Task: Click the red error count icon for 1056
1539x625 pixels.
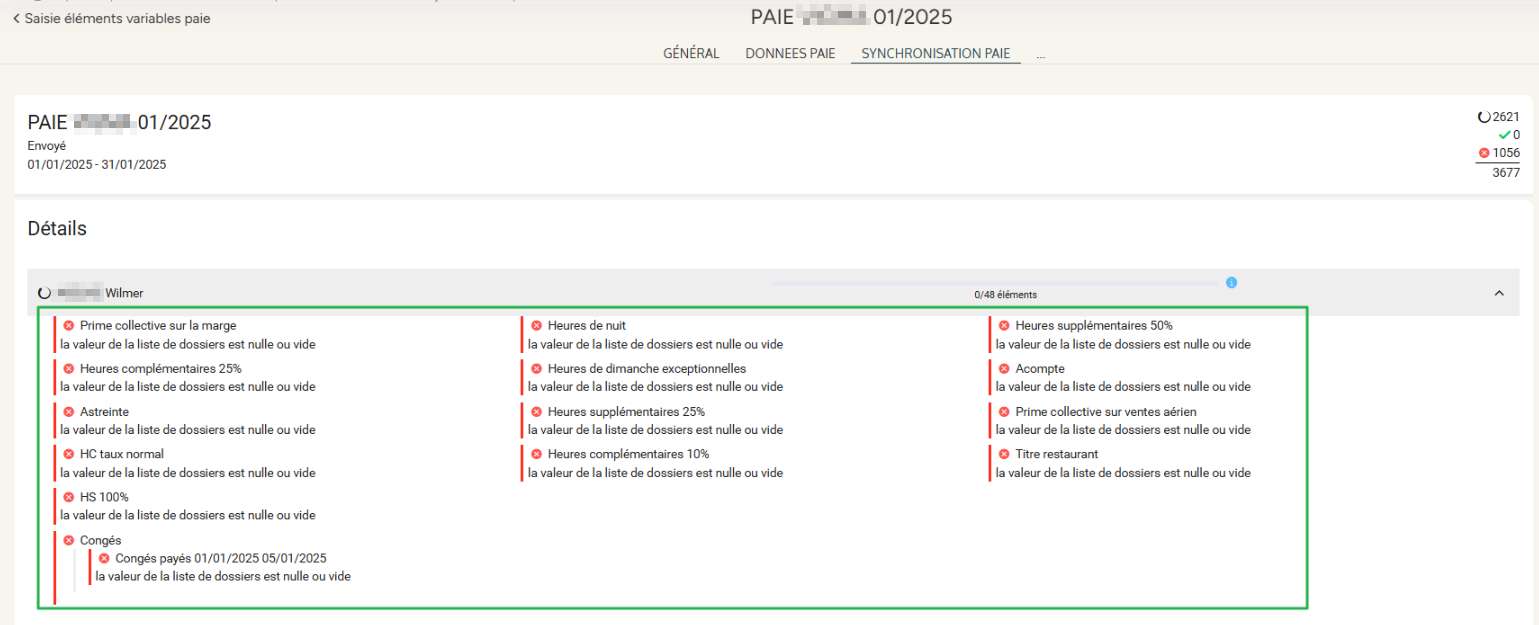Action: tap(1484, 153)
